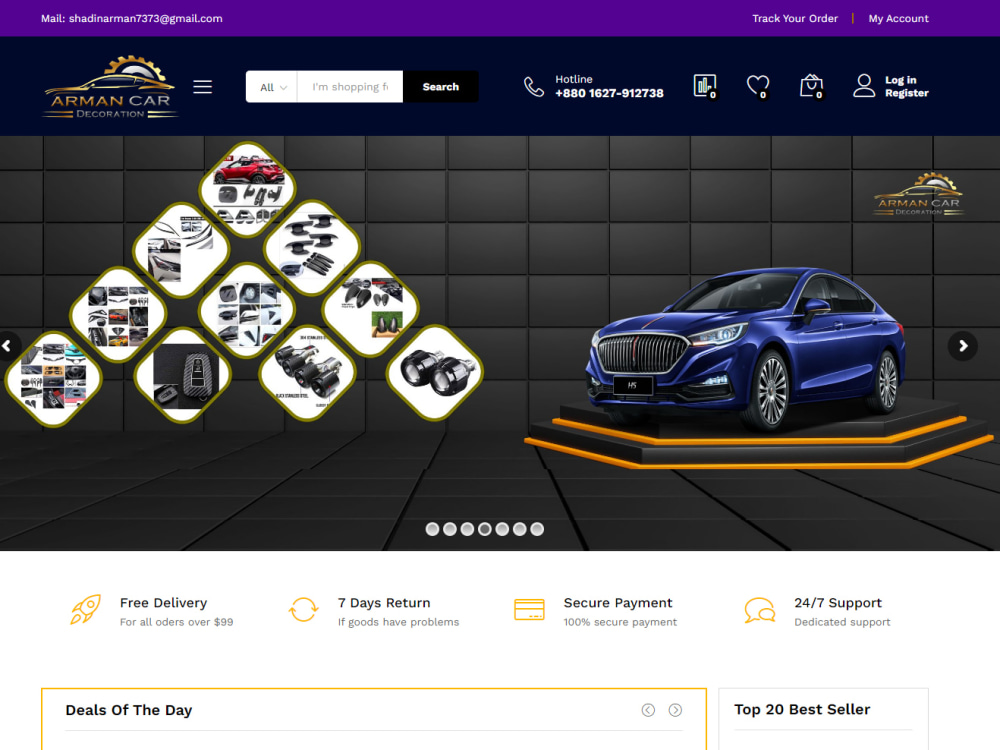Click previous arrow in Deals Of The Day
1000x750 pixels.
pos(648,710)
